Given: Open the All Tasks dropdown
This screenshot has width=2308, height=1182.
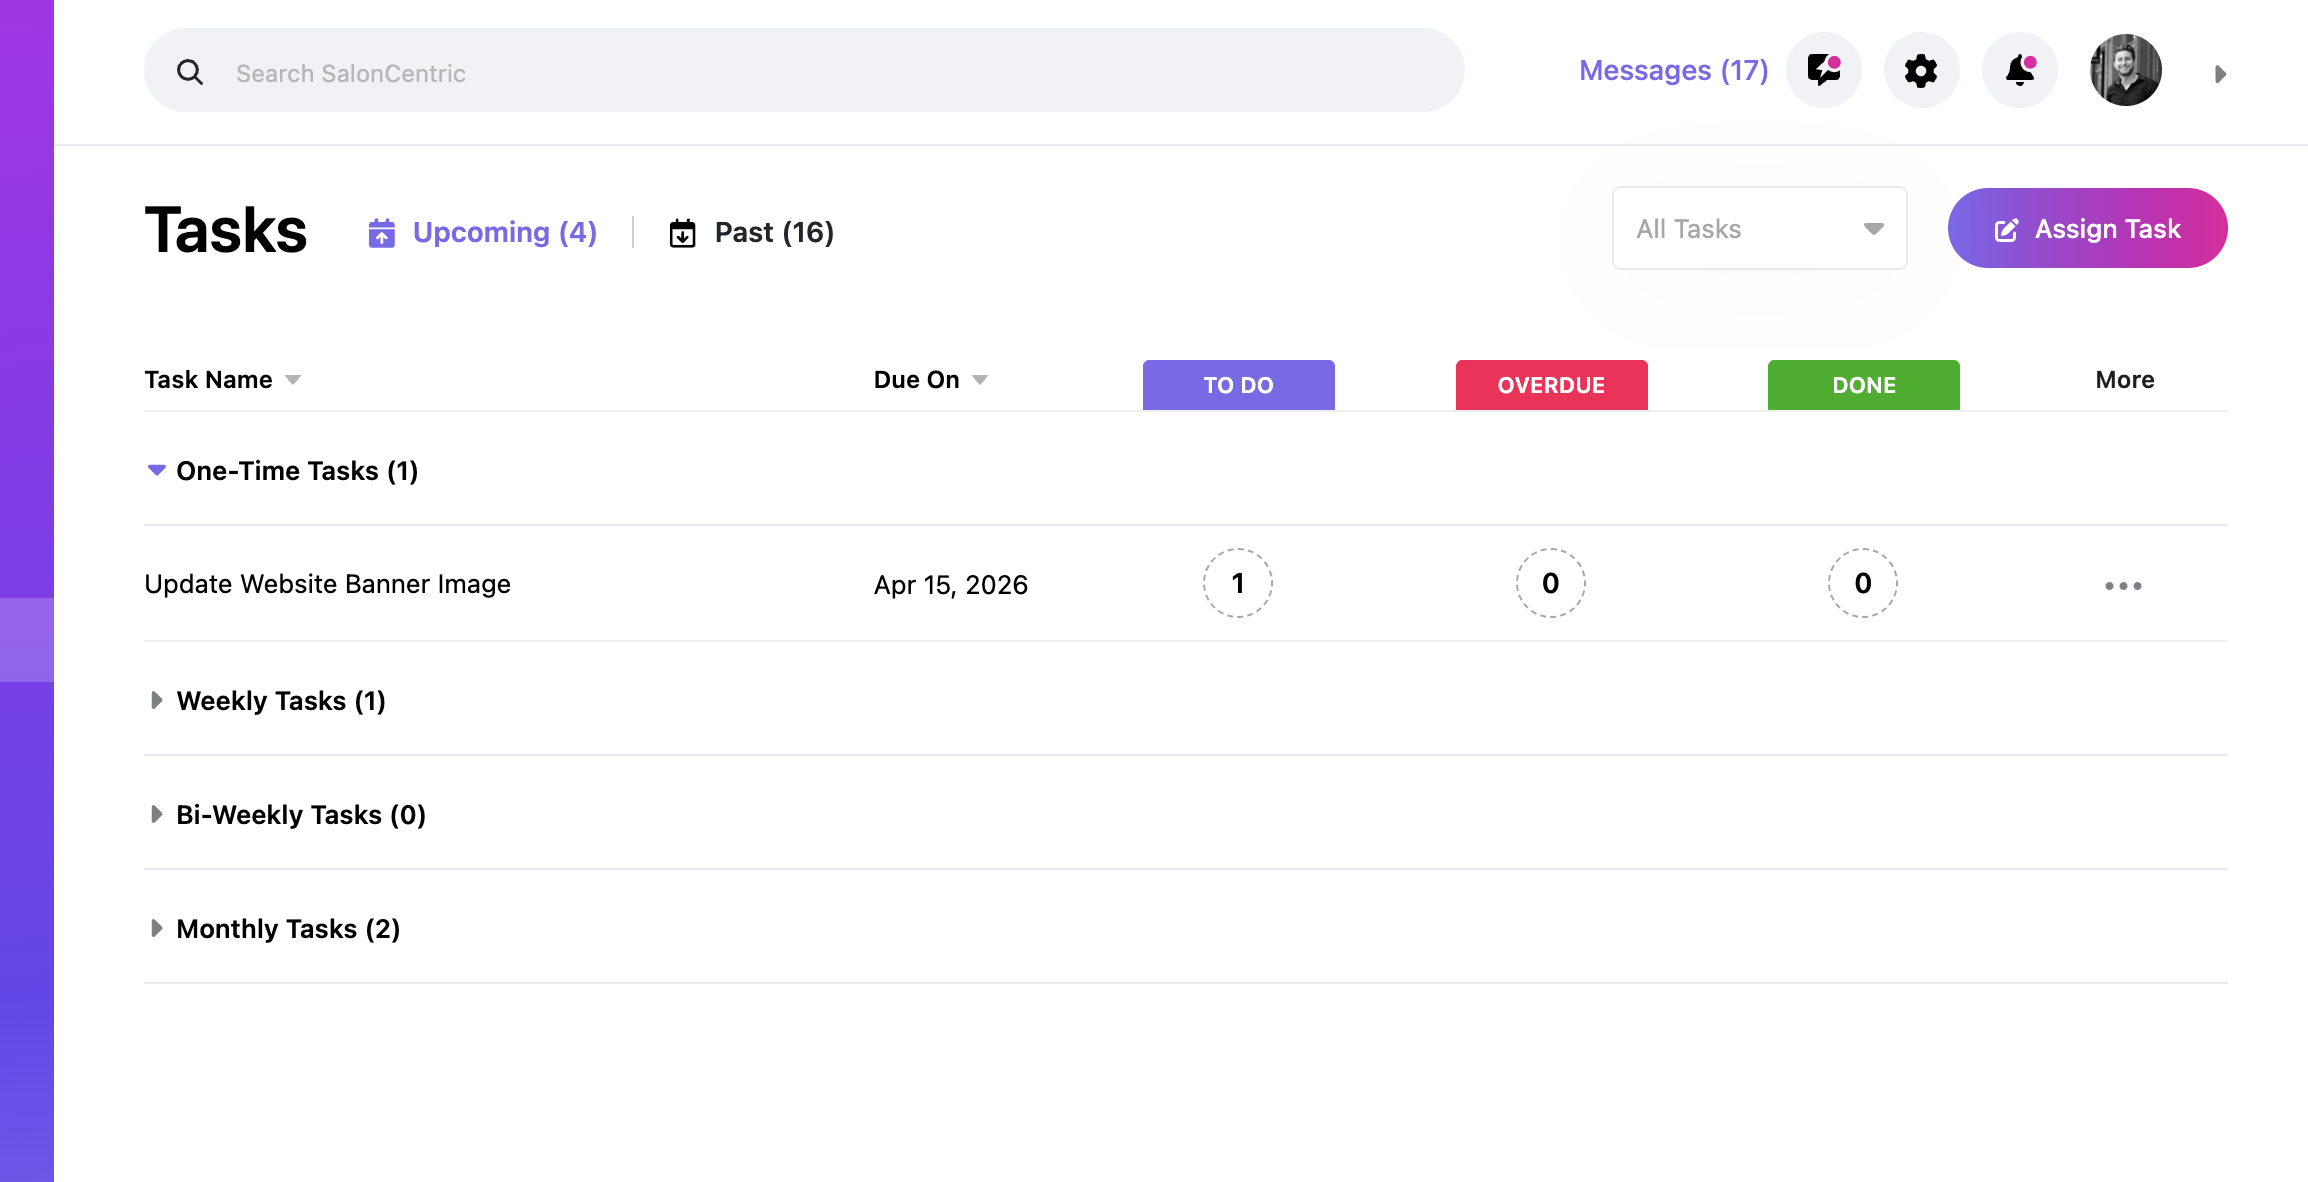Looking at the screenshot, I should 1760,228.
